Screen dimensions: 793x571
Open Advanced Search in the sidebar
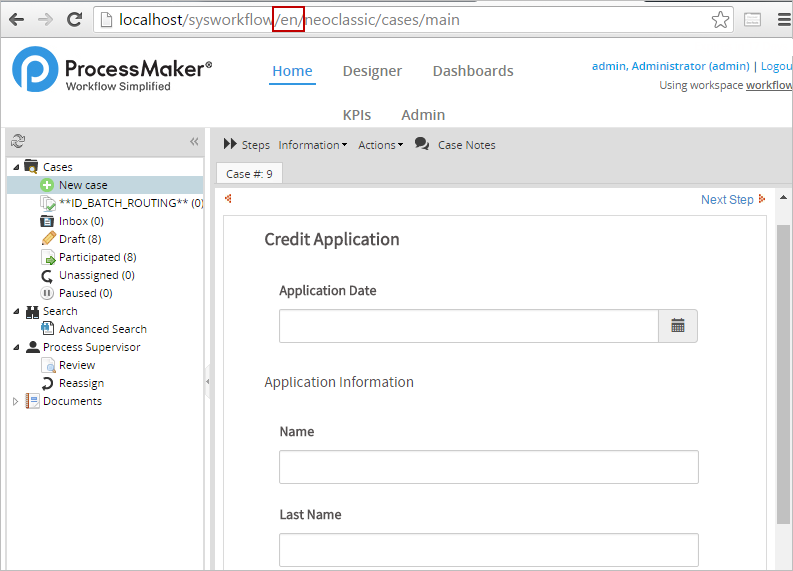tap(102, 329)
